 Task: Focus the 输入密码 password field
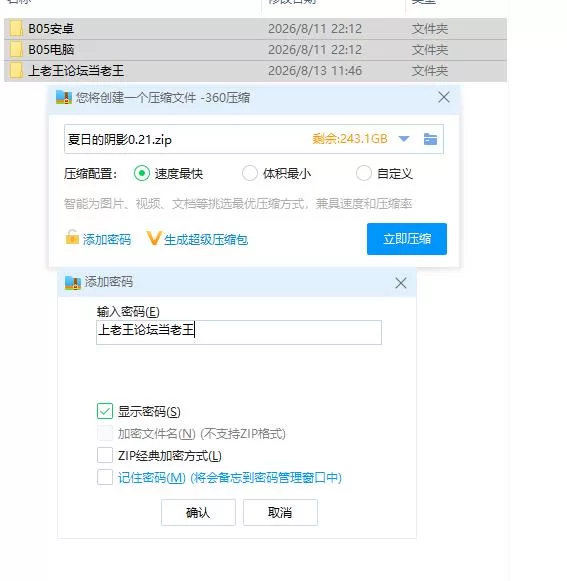point(239,332)
